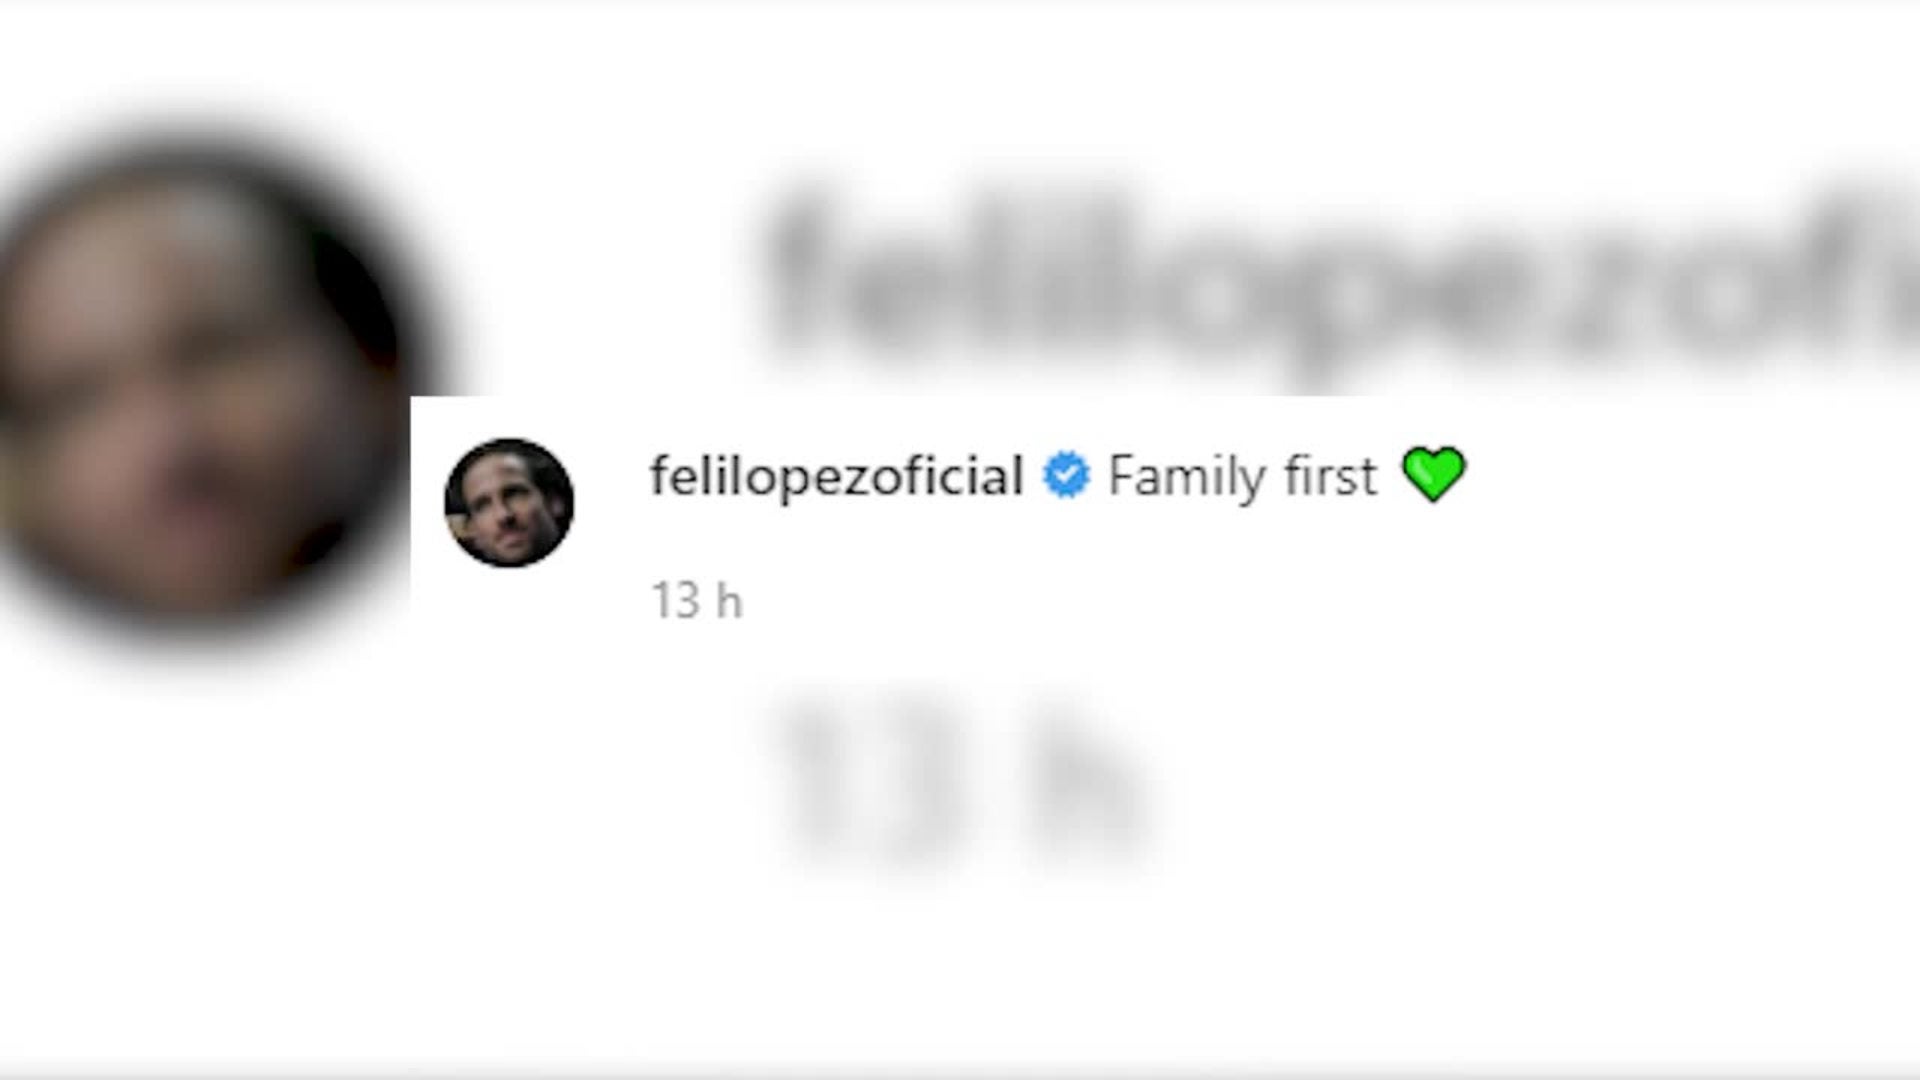The height and width of the screenshot is (1080, 1920).
Task: Open the comment's posting time label
Action: click(697, 601)
